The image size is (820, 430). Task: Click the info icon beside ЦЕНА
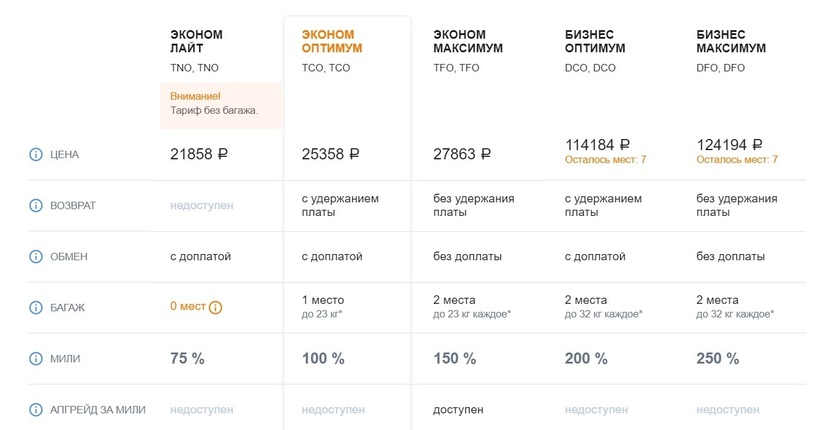pyautogui.click(x=36, y=155)
